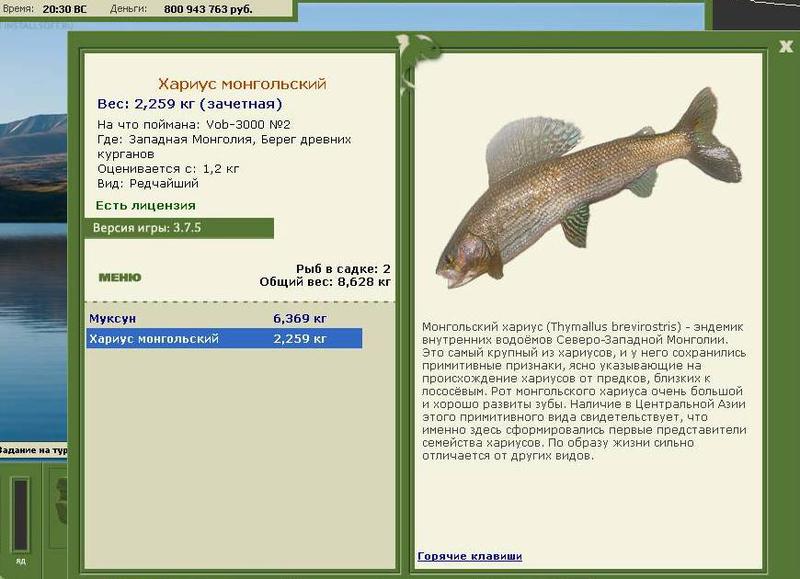Screen dimensions: 800x579
Task: Click the weight 6,369 кг of Муксун
Action: click(x=299, y=318)
